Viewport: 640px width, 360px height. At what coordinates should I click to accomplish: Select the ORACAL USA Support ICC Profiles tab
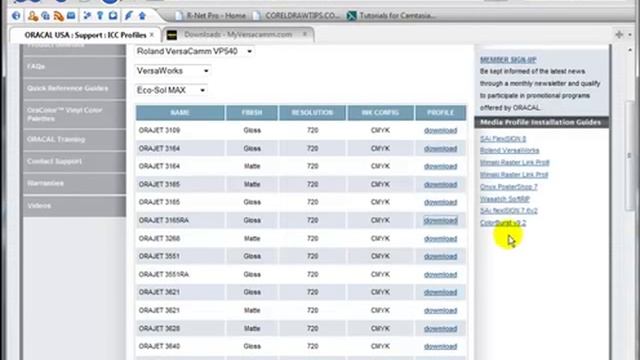click(x=85, y=35)
